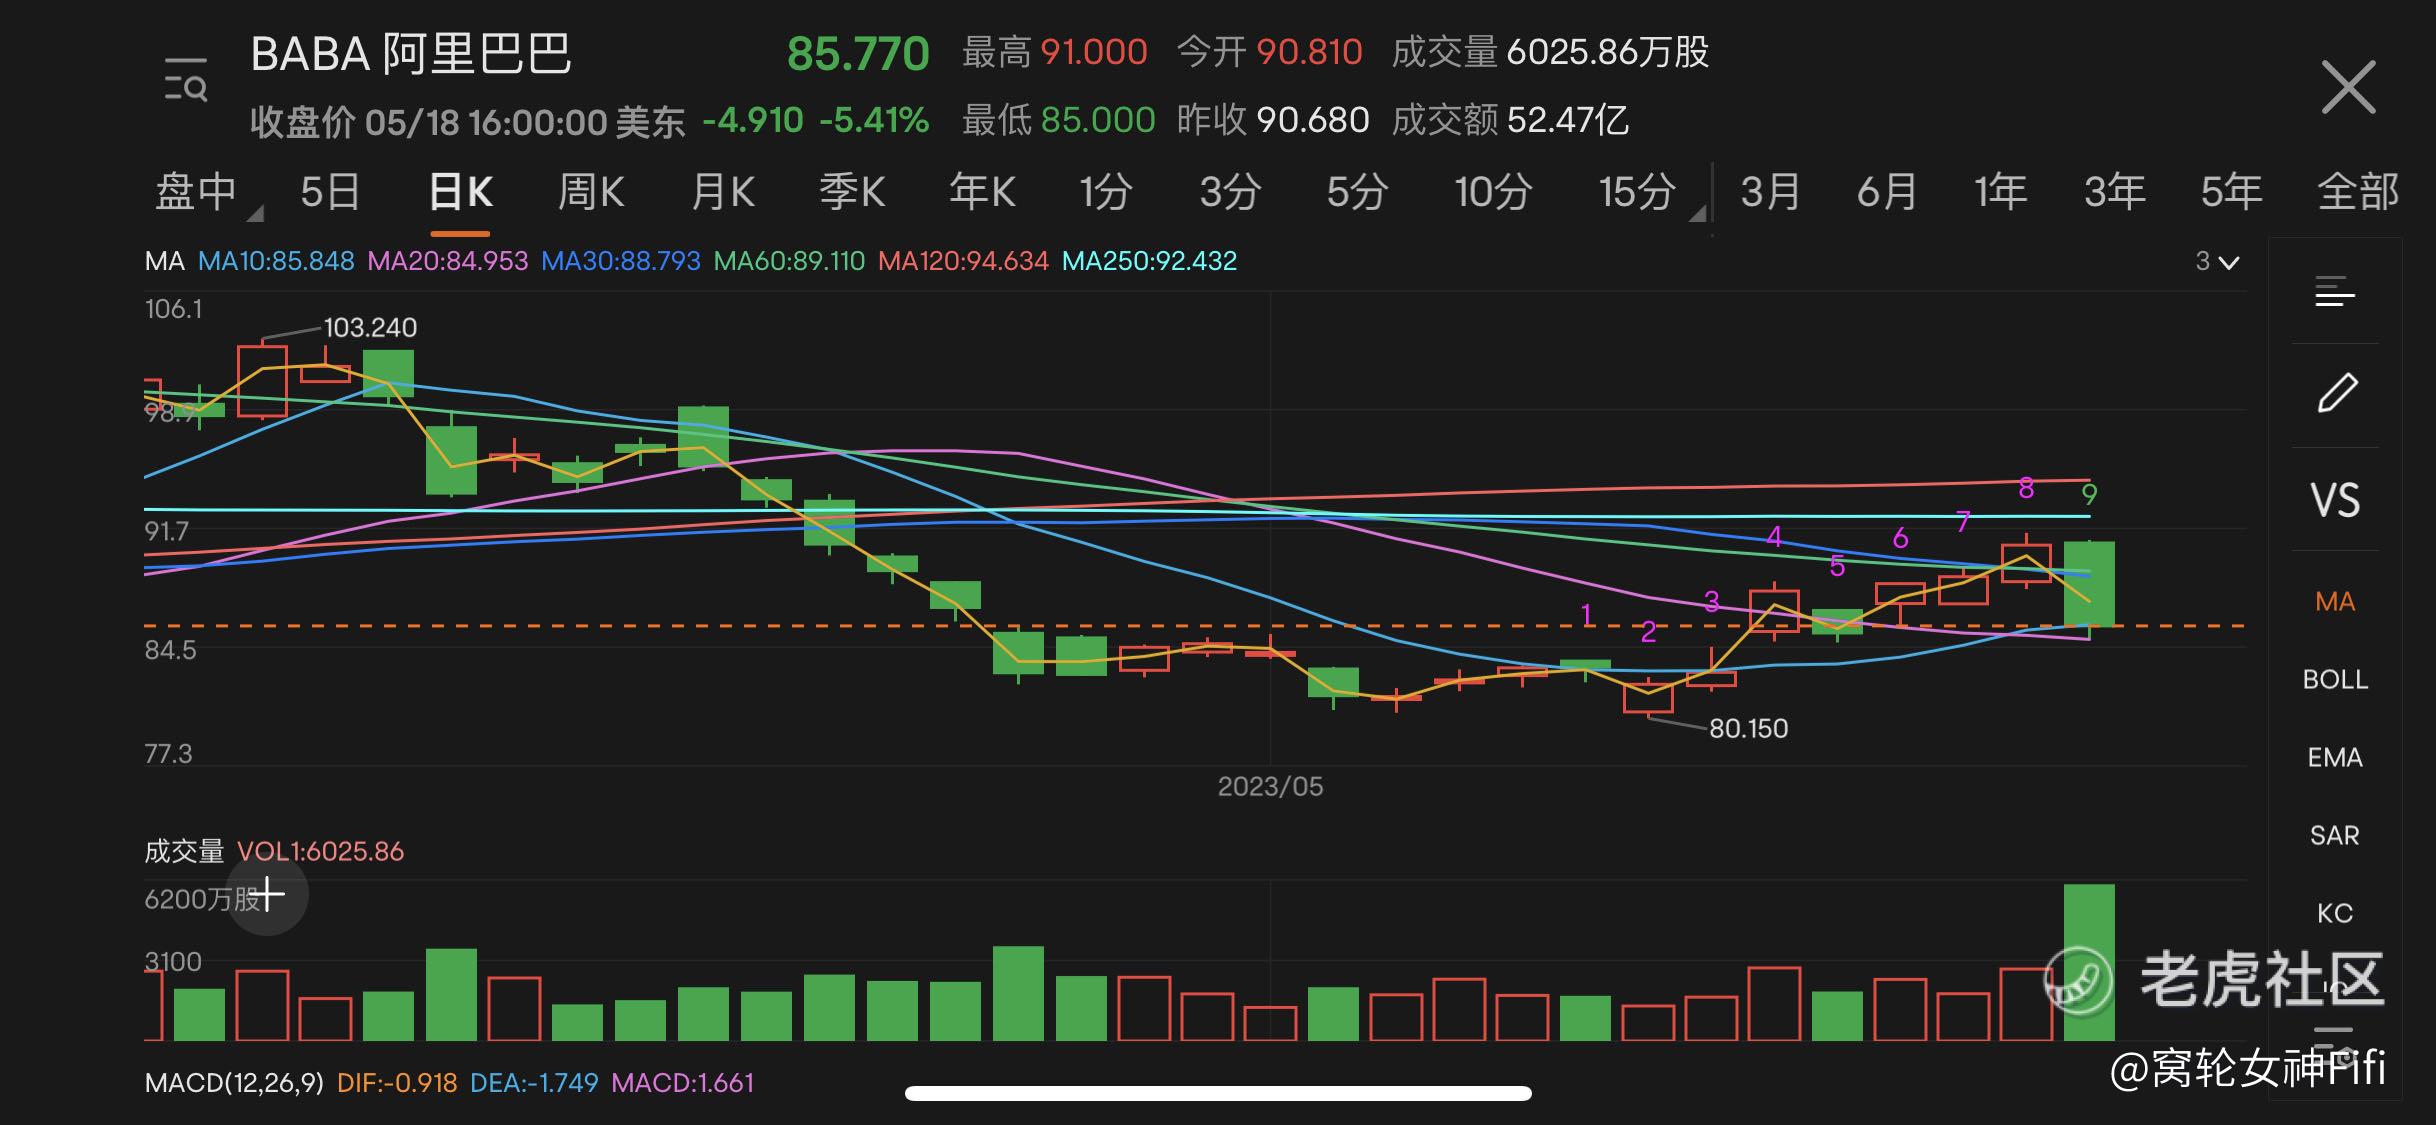Set range to 6月

1887,191
